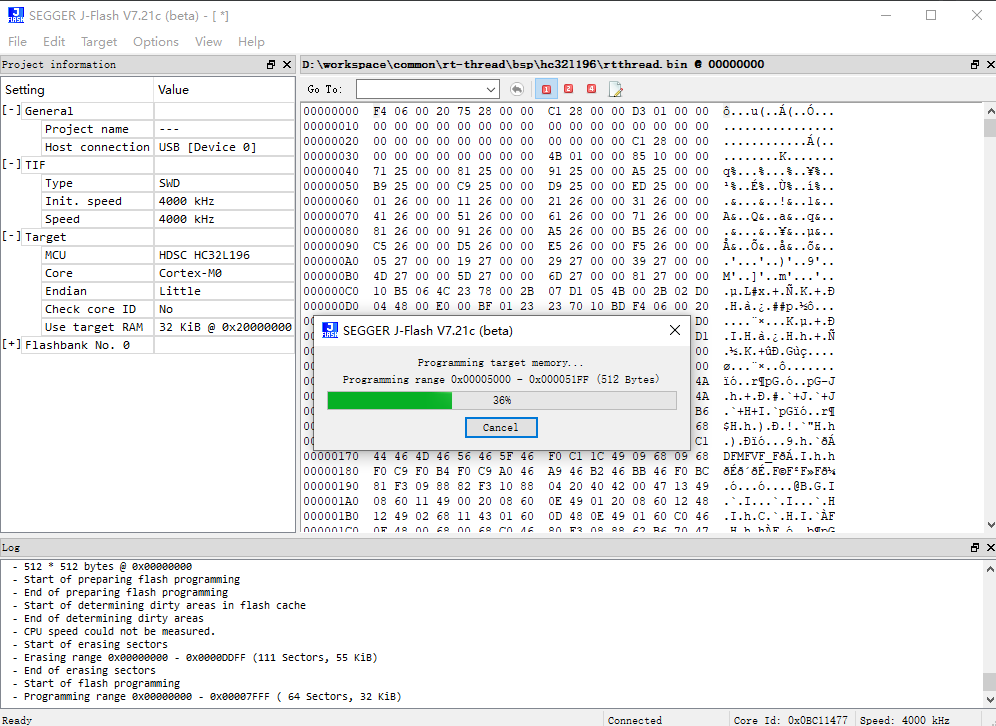Open the Go To address dropdown
The height and width of the screenshot is (726, 996).
tap(491, 89)
